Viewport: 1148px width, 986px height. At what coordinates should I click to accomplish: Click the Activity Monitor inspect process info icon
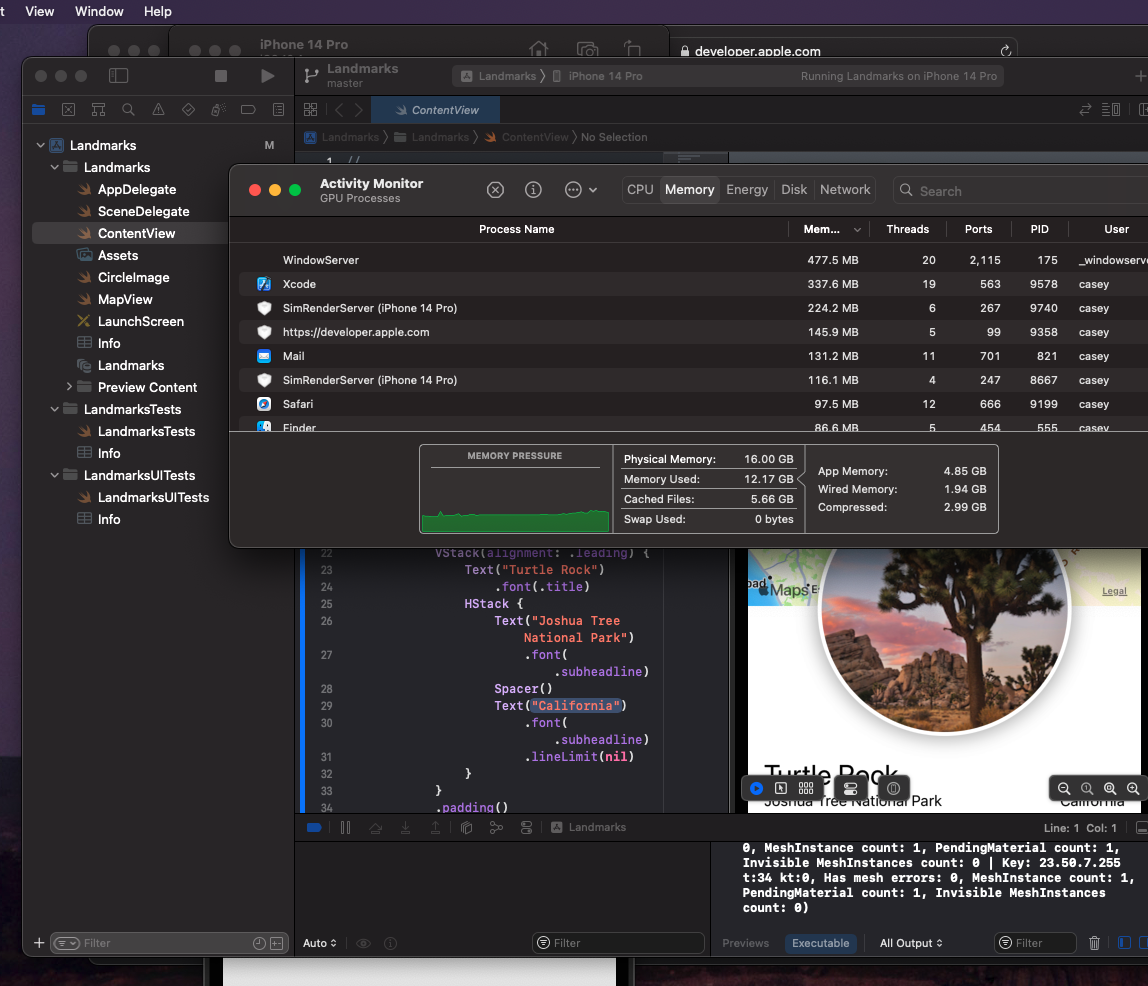click(533, 190)
